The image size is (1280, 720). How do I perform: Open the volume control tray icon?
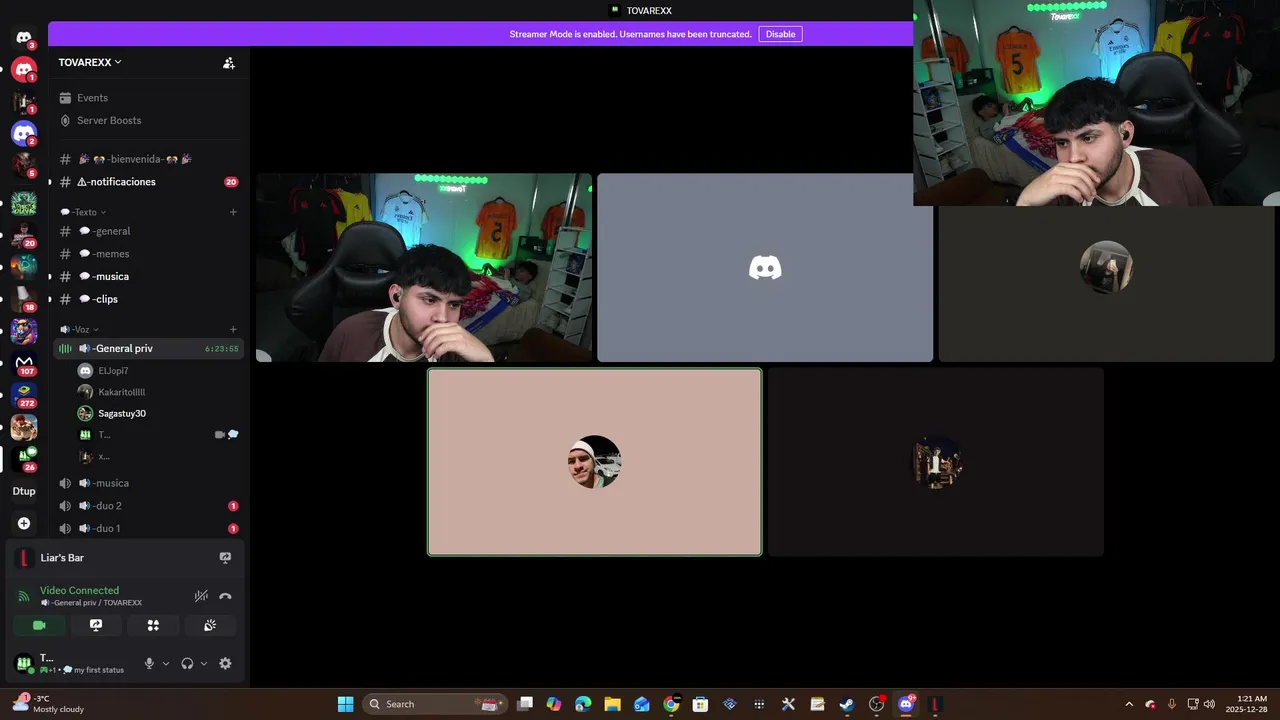1210,704
